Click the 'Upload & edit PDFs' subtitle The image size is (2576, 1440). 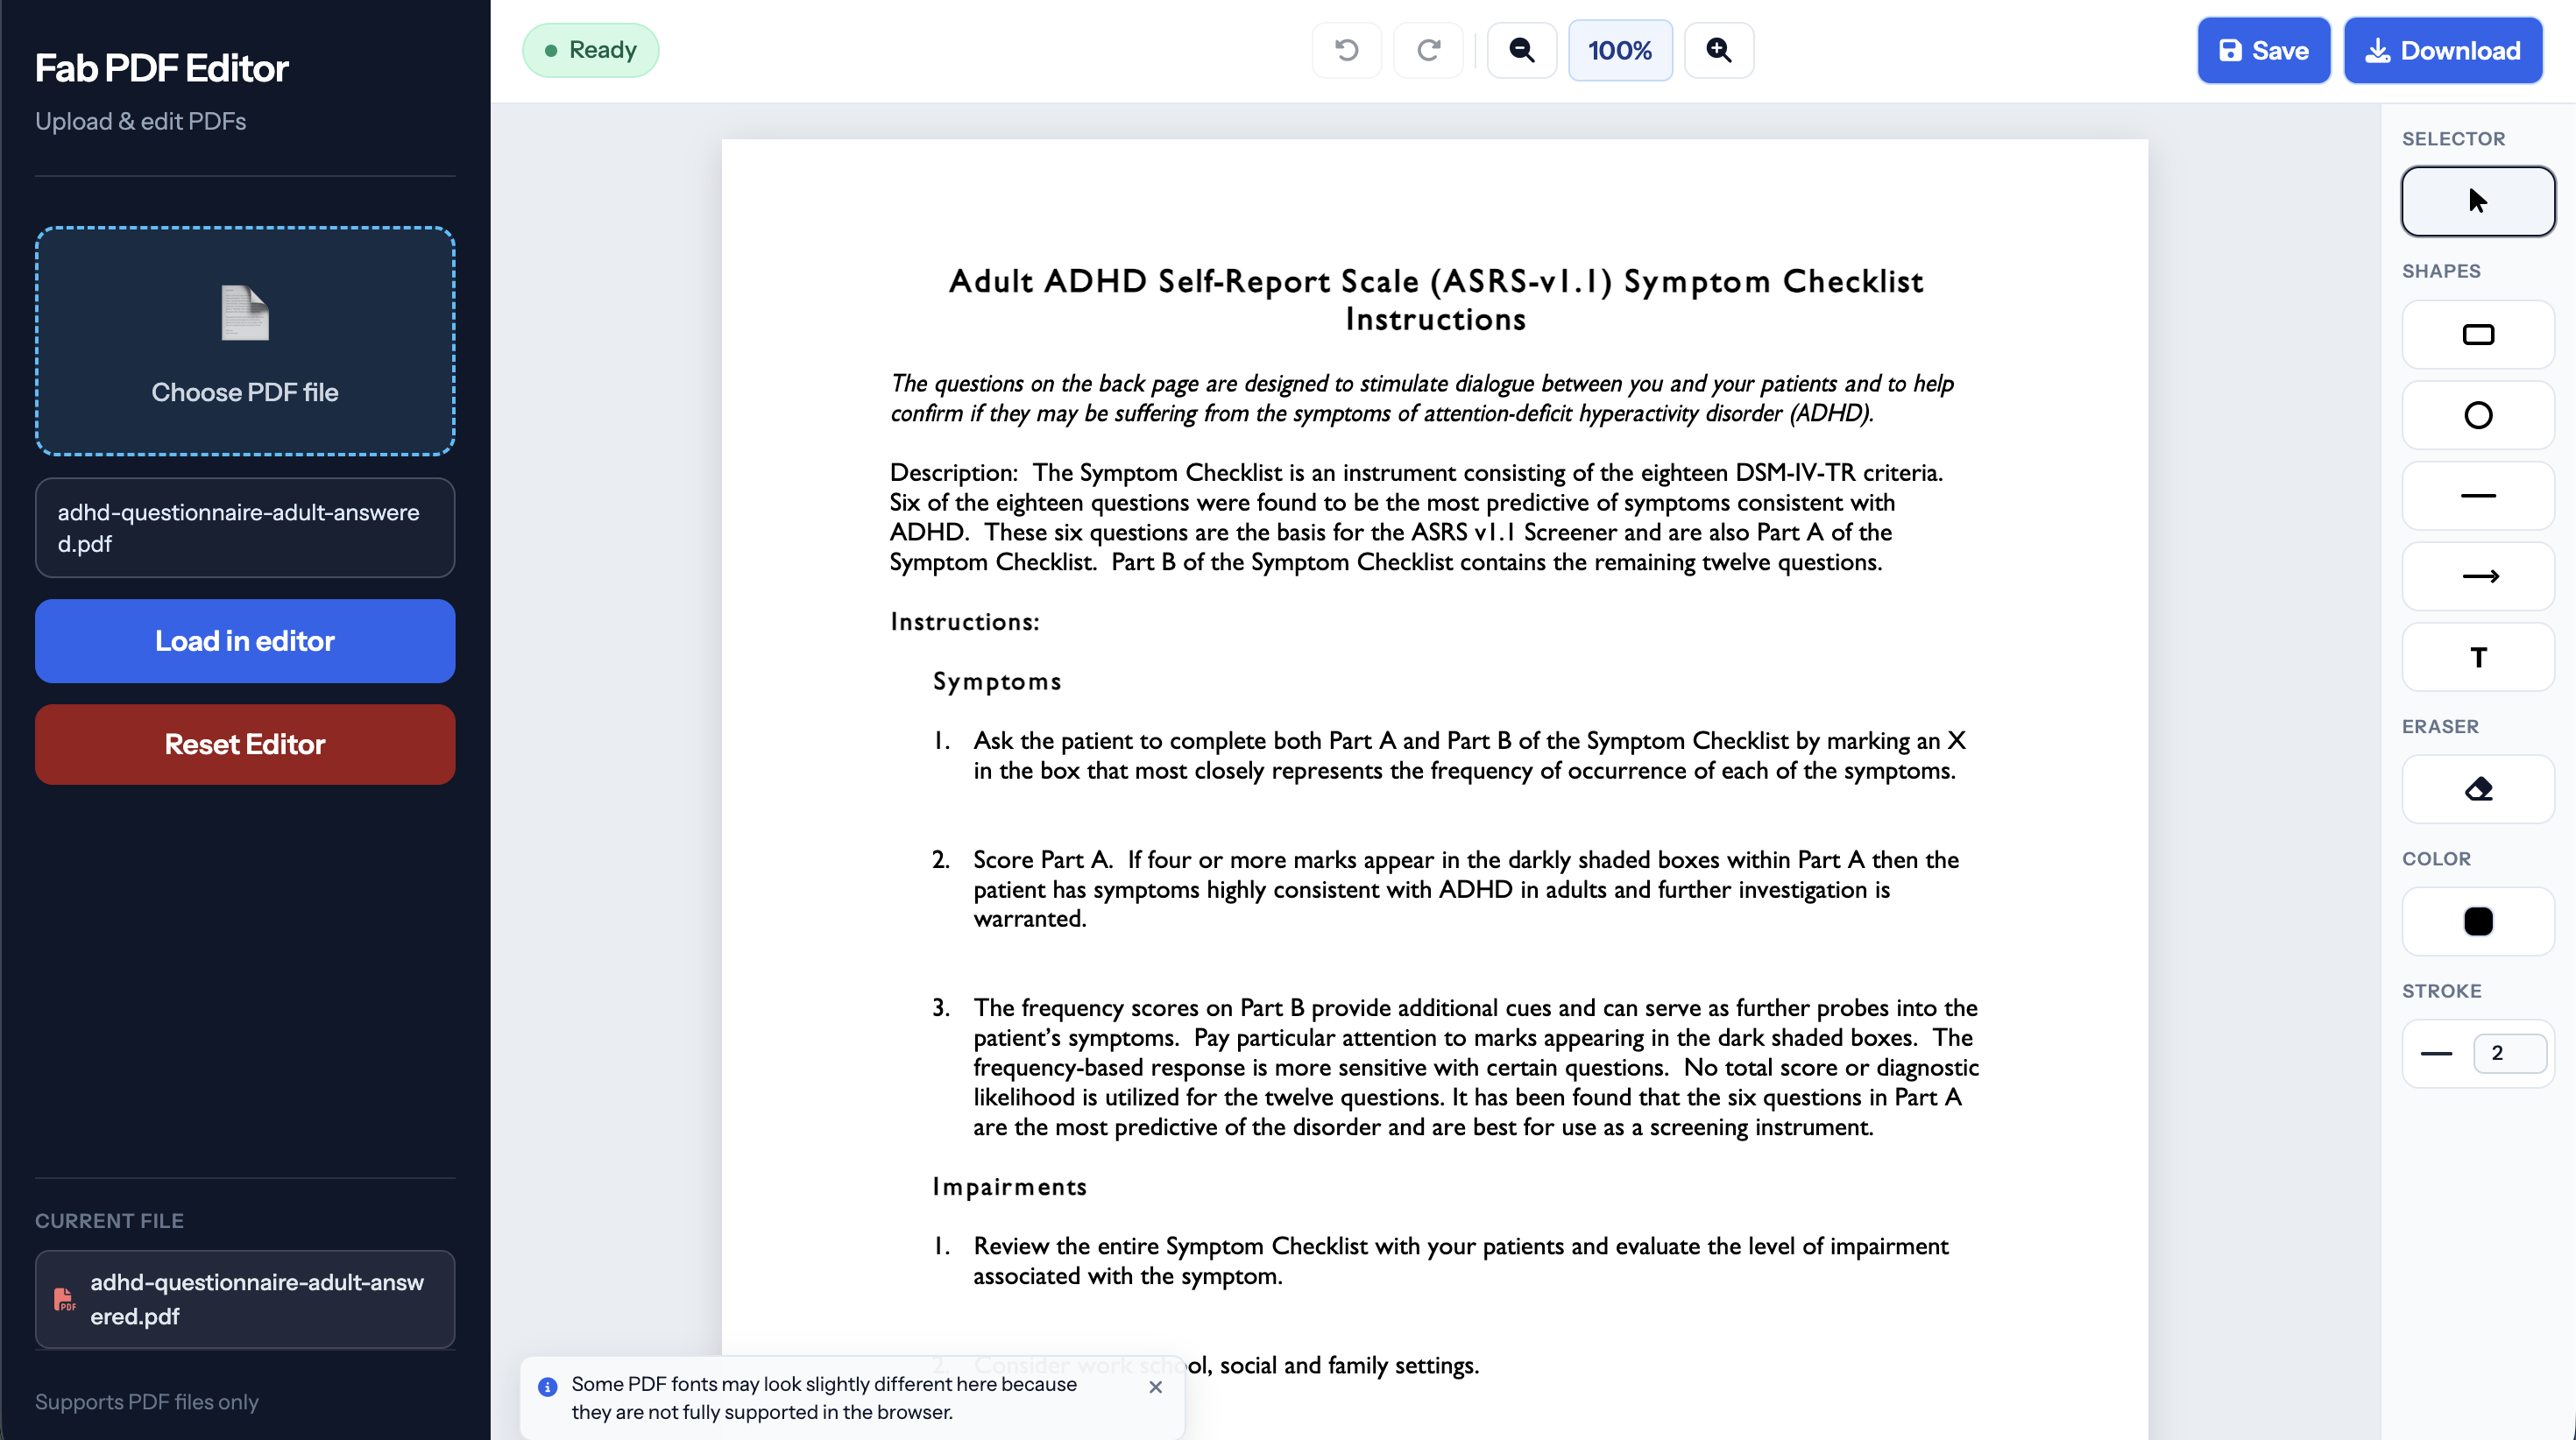click(x=140, y=121)
